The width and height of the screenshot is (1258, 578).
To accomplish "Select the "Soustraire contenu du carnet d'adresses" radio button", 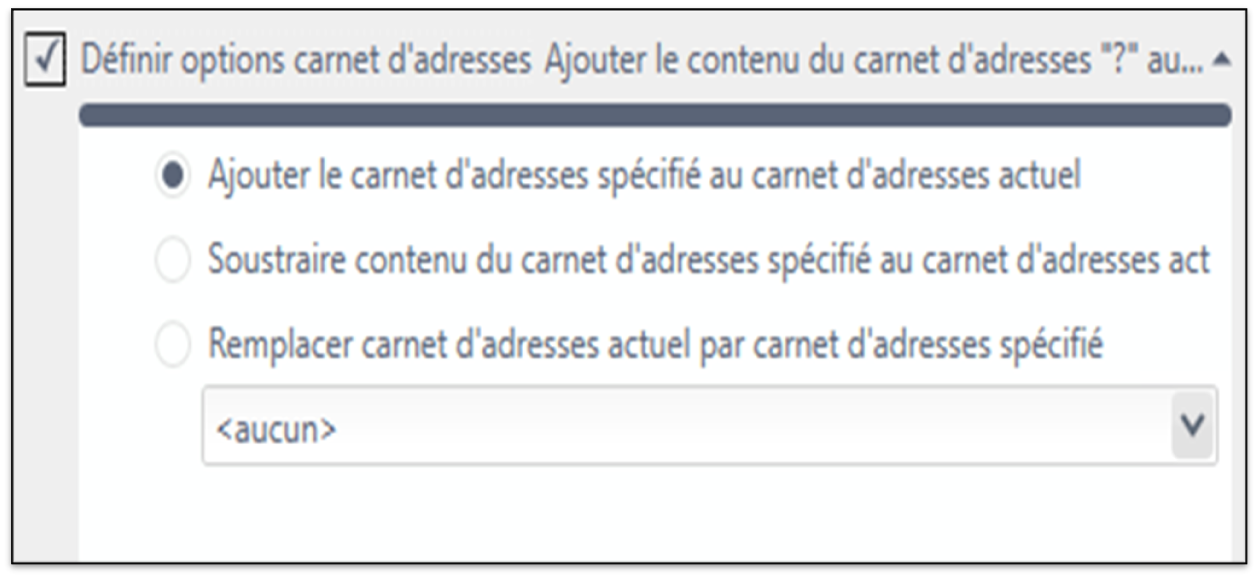I will tap(172, 261).
